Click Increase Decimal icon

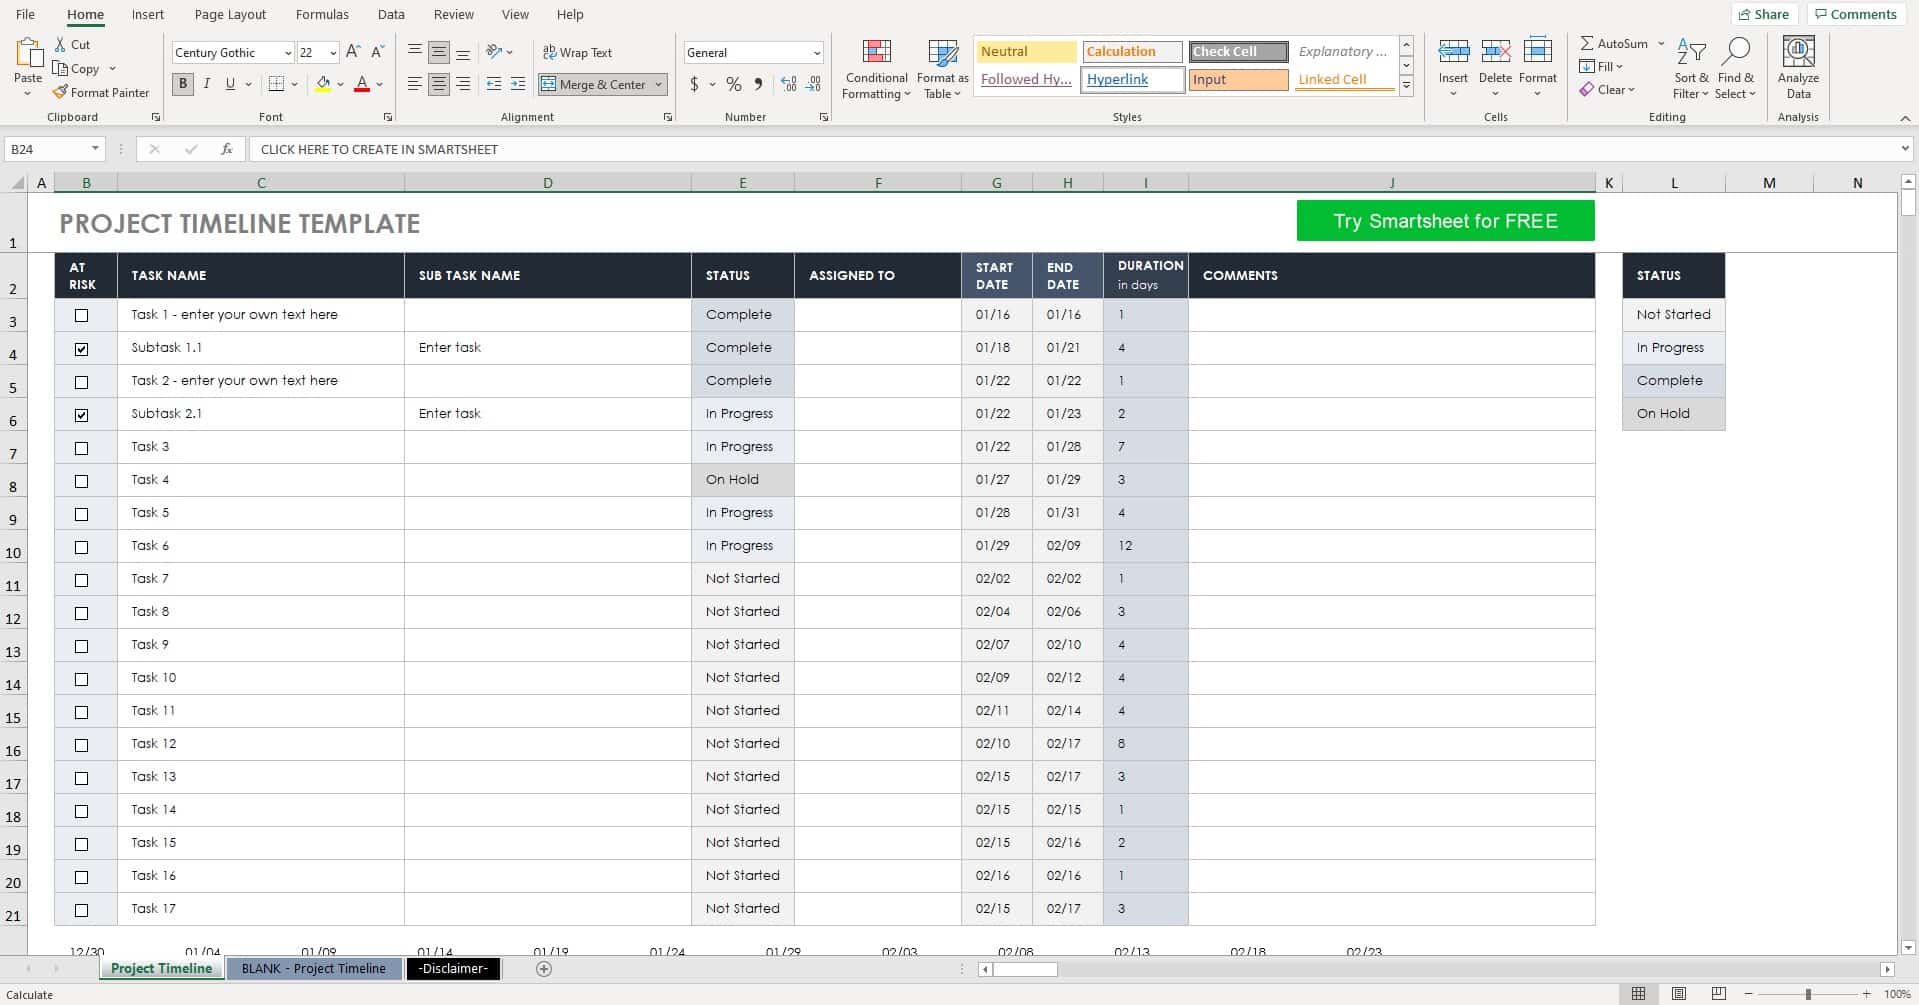click(789, 84)
